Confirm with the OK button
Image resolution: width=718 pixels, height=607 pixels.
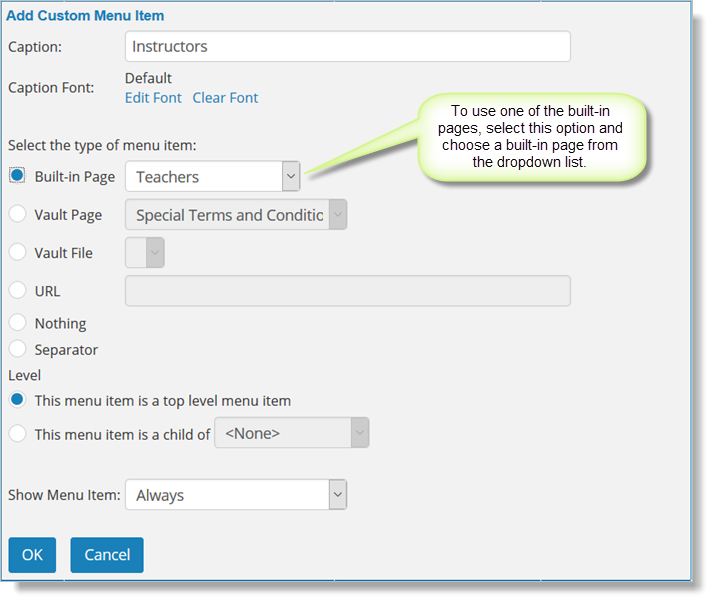pyautogui.click(x=32, y=555)
